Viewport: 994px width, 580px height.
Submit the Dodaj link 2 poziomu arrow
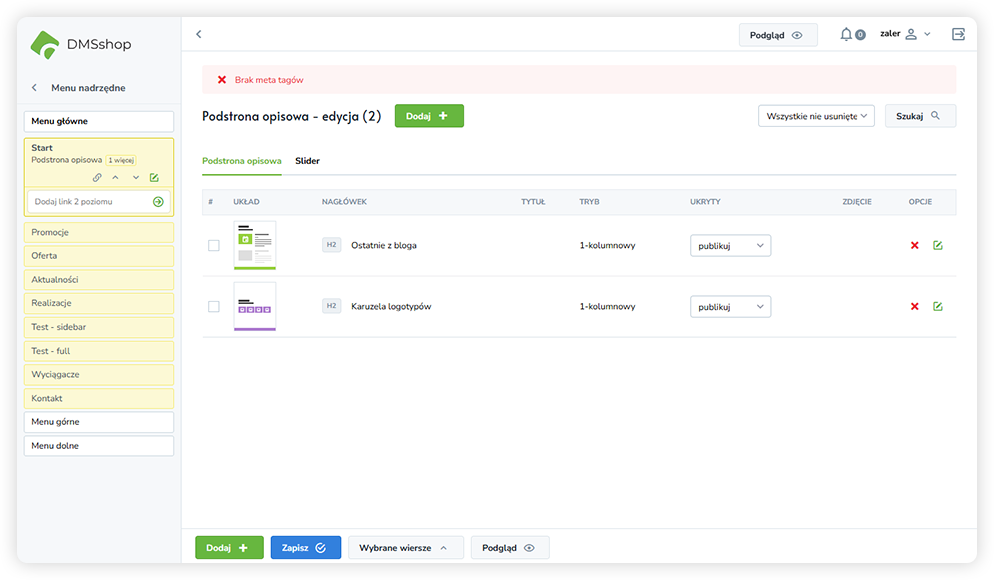(x=158, y=202)
